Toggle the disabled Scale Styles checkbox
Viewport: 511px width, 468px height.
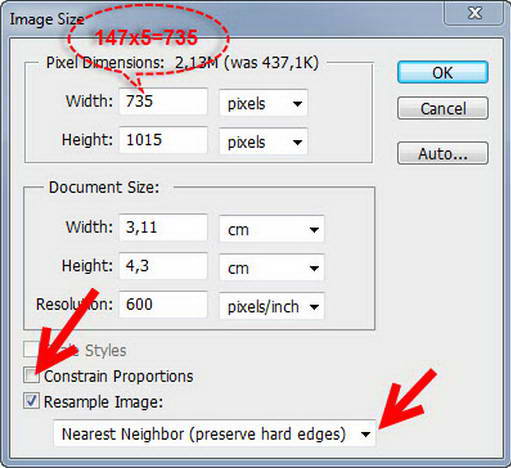coord(31,350)
